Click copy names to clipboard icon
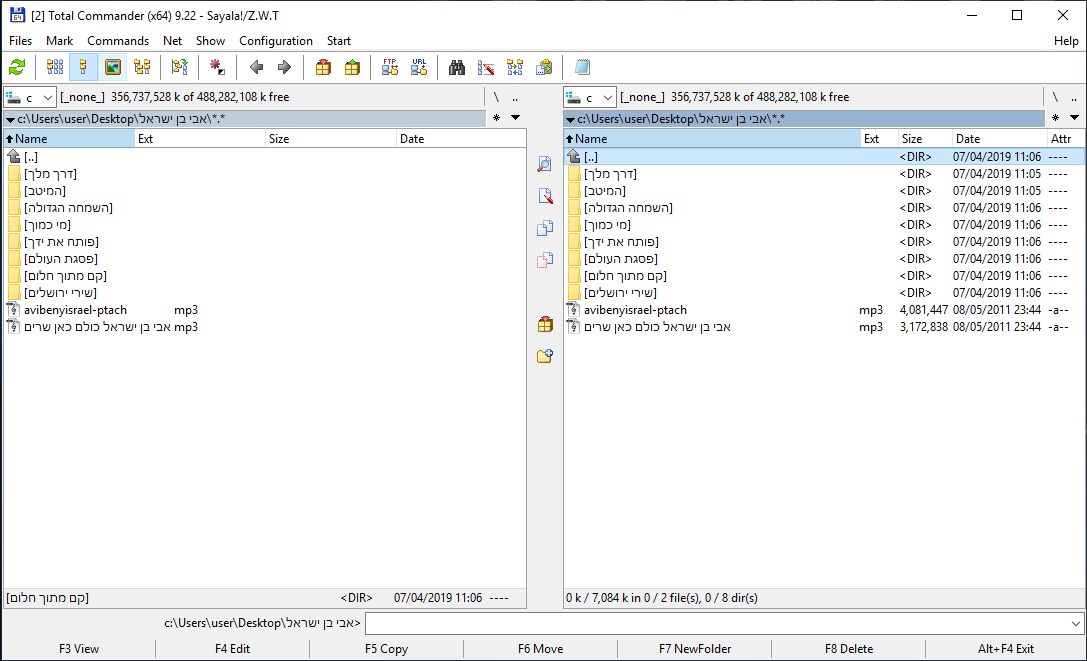The width and height of the screenshot is (1087, 661). (544, 67)
